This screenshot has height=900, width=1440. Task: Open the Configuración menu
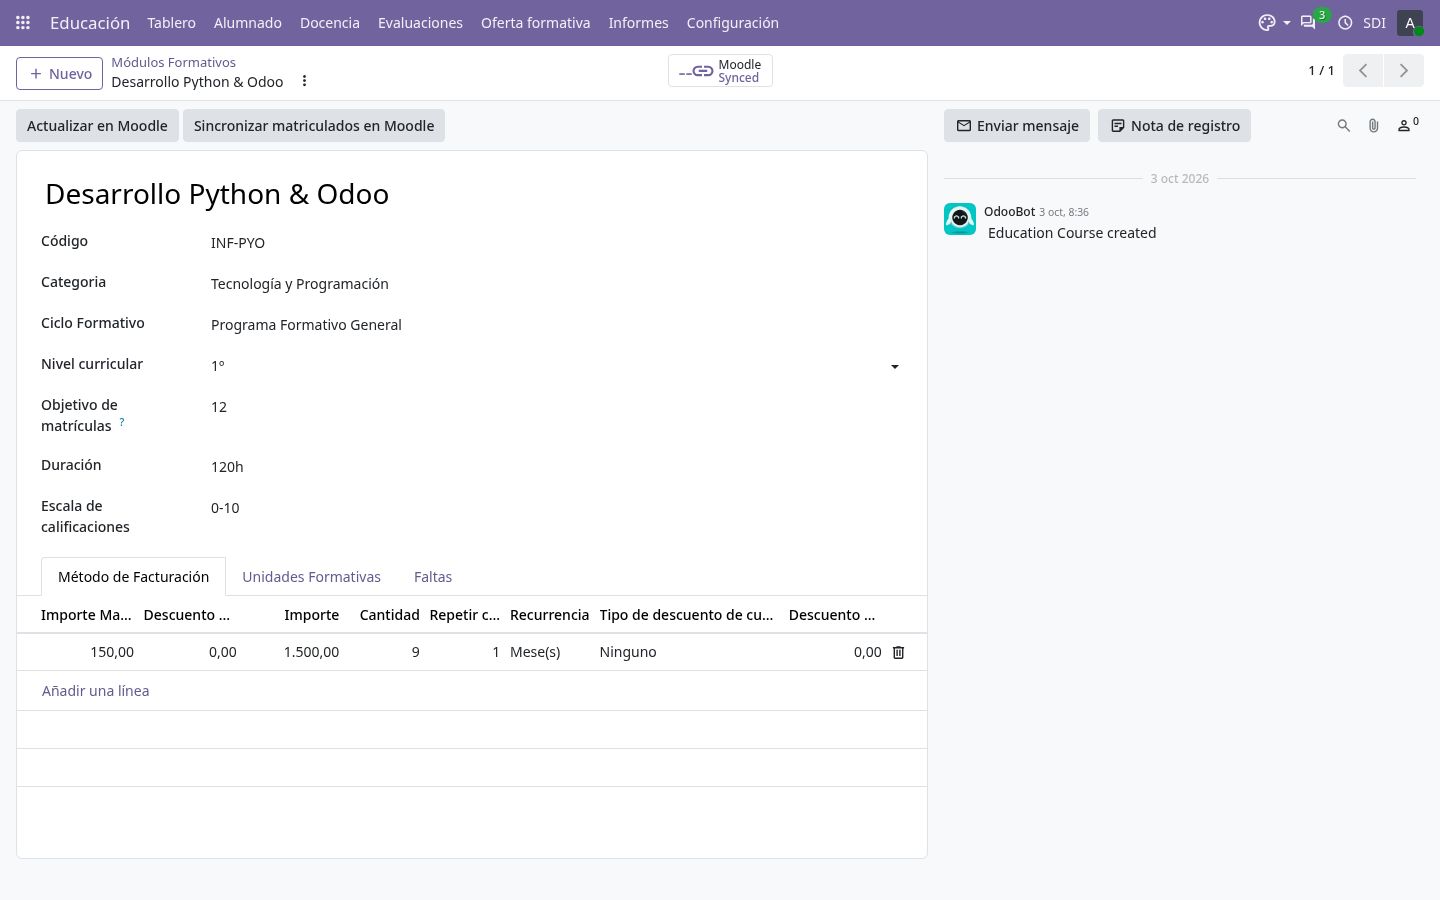tap(732, 22)
